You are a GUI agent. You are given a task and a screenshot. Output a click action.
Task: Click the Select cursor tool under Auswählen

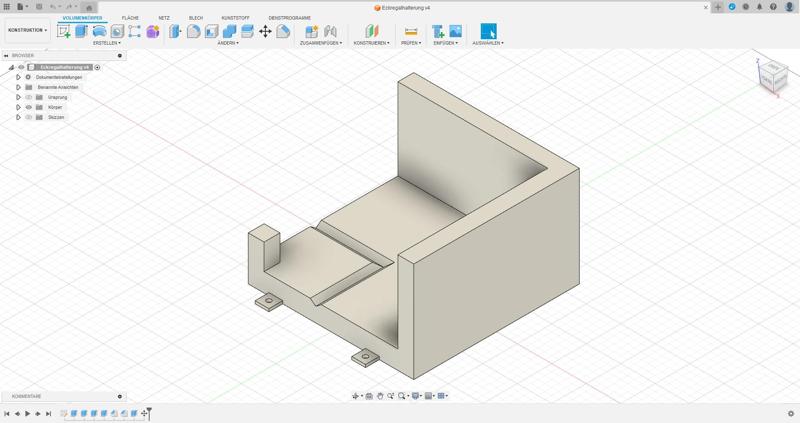488,31
